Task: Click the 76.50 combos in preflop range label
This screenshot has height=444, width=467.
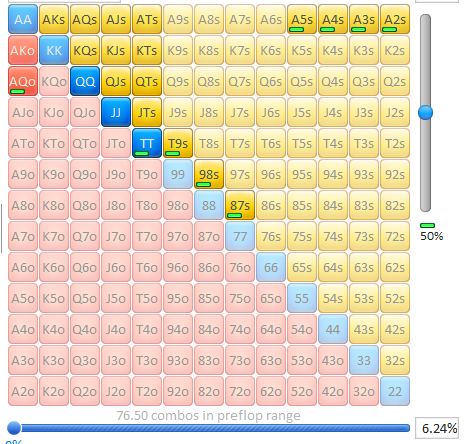Action: [x=208, y=416]
